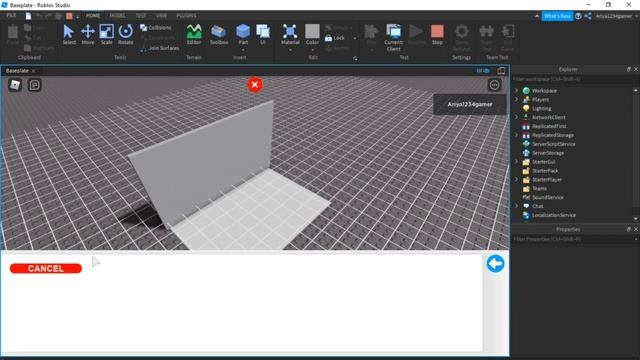Viewport: 640px width, 360px height.
Task: Collapse the ribbon with the up arrow
Action: (x=536, y=16)
